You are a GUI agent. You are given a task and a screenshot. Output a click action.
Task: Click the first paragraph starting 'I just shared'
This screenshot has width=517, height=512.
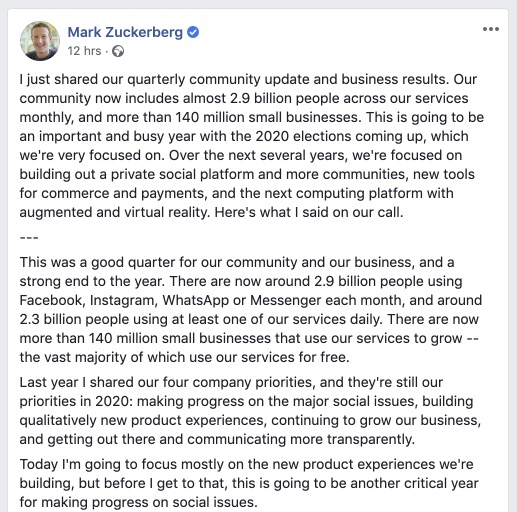[x=252, y=146]
